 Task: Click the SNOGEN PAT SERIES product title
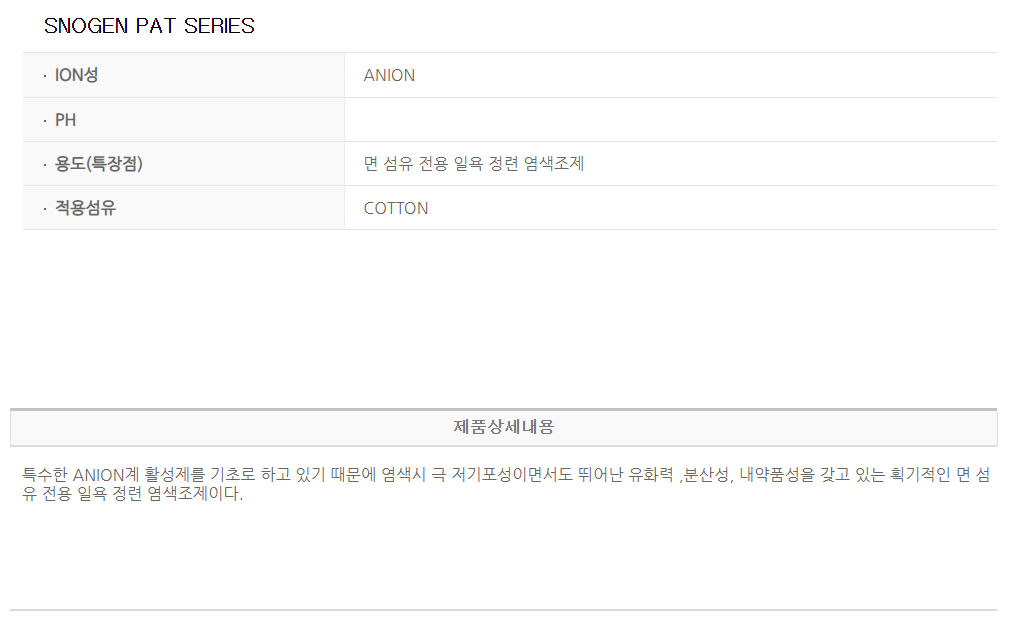click(x=149, y=27)
